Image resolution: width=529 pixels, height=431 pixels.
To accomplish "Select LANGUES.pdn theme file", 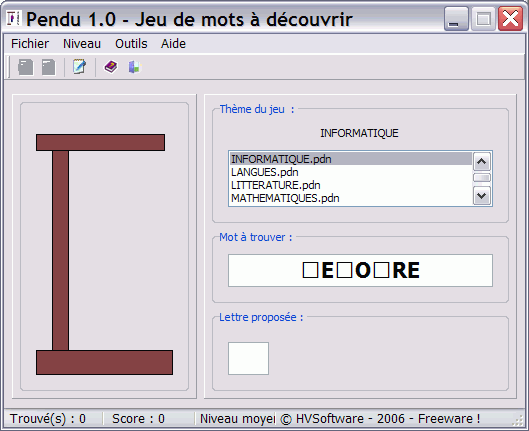I will click(x=351, y=172).
